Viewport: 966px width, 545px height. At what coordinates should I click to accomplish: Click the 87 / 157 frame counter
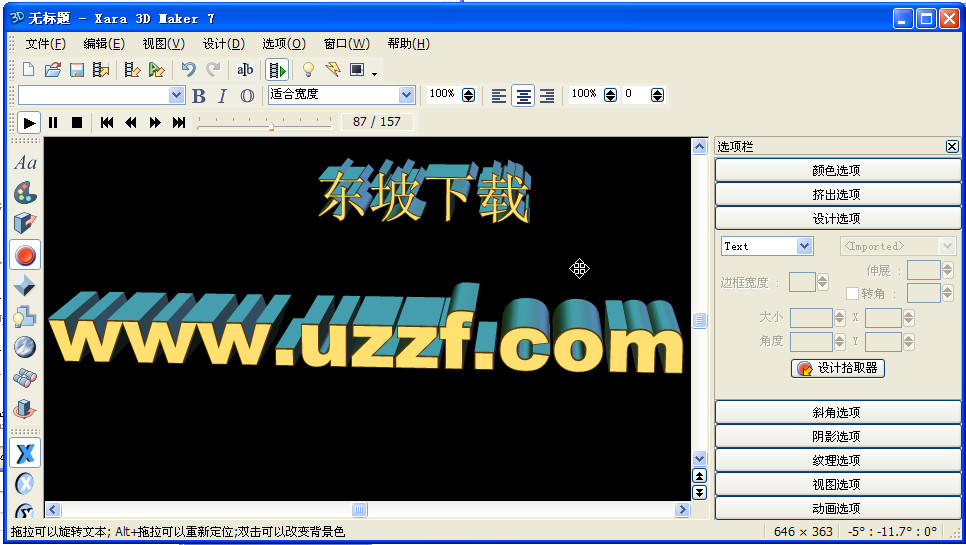click(376, 122)
